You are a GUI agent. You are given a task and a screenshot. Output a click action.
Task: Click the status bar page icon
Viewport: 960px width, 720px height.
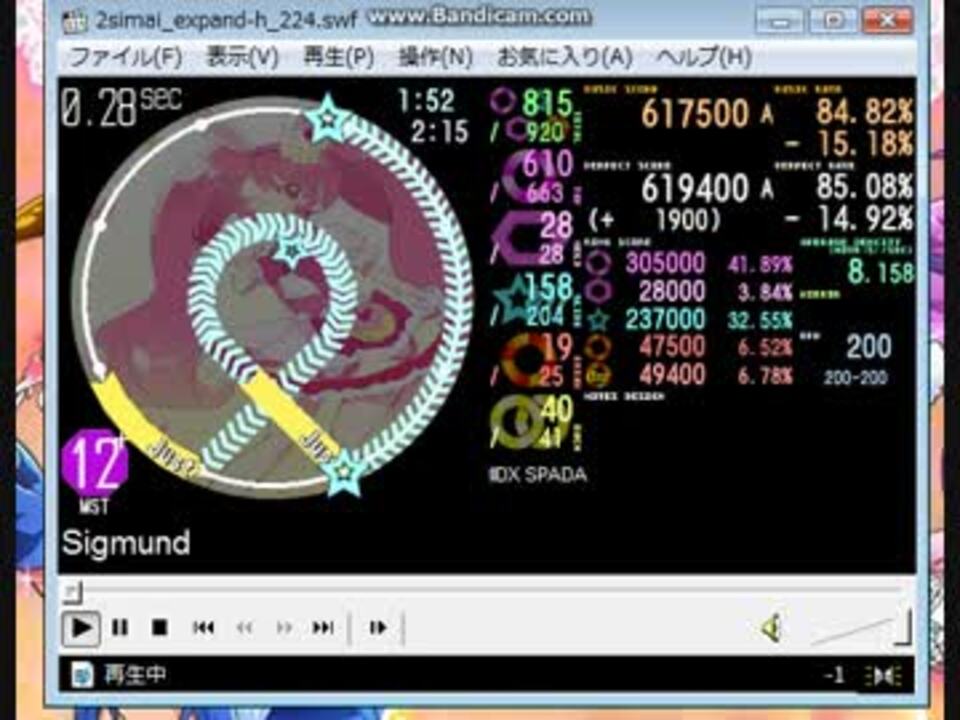[x=83, y=675]
